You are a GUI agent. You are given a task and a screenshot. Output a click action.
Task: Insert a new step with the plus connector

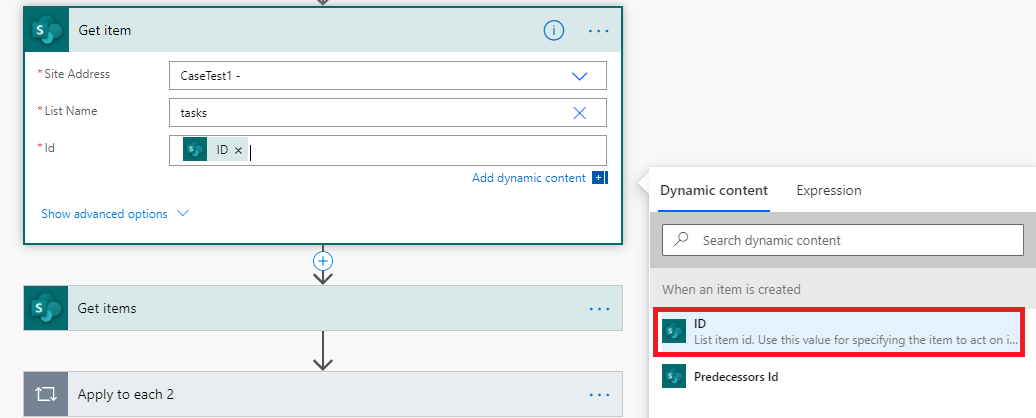pyautogui.click(x=322, y=261)
